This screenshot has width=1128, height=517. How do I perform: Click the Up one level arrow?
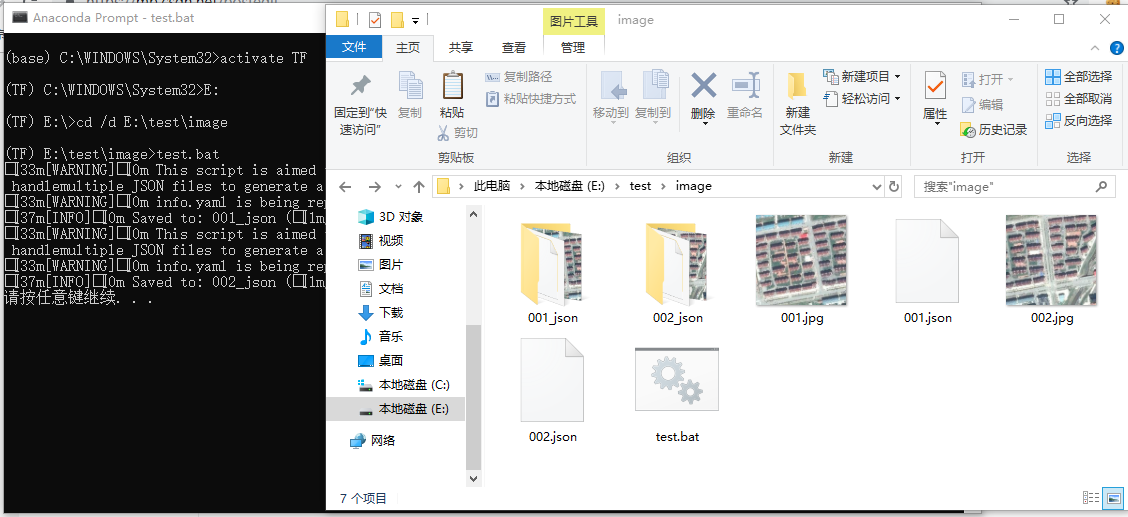(419, 187)
